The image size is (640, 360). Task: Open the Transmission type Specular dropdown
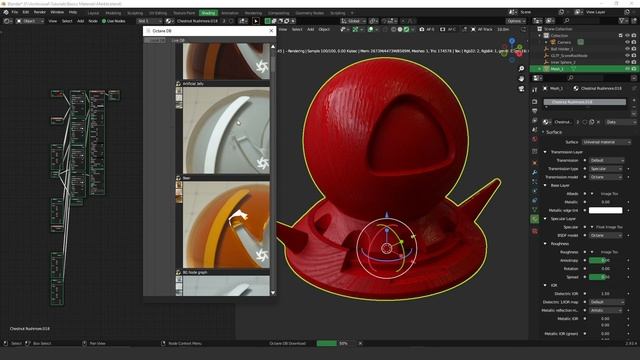pyautogui.click(x=607, y=169)
